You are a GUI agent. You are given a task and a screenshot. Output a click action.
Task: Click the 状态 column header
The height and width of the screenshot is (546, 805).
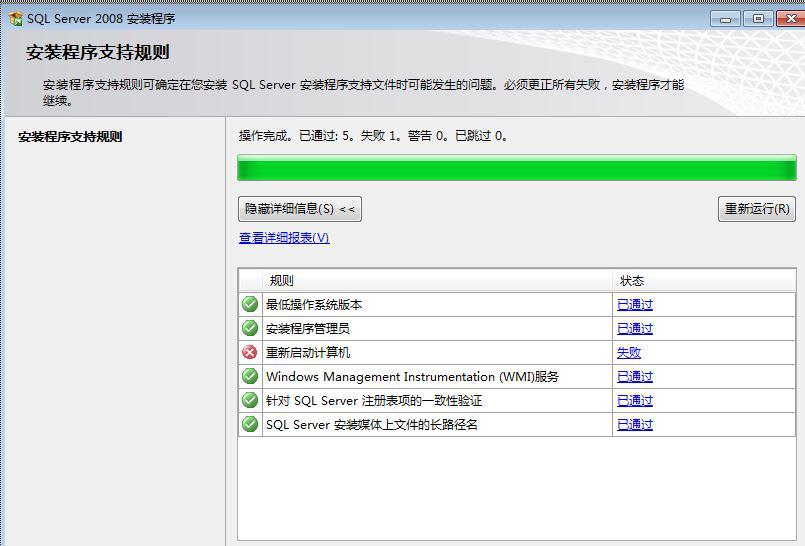[704, 280]
